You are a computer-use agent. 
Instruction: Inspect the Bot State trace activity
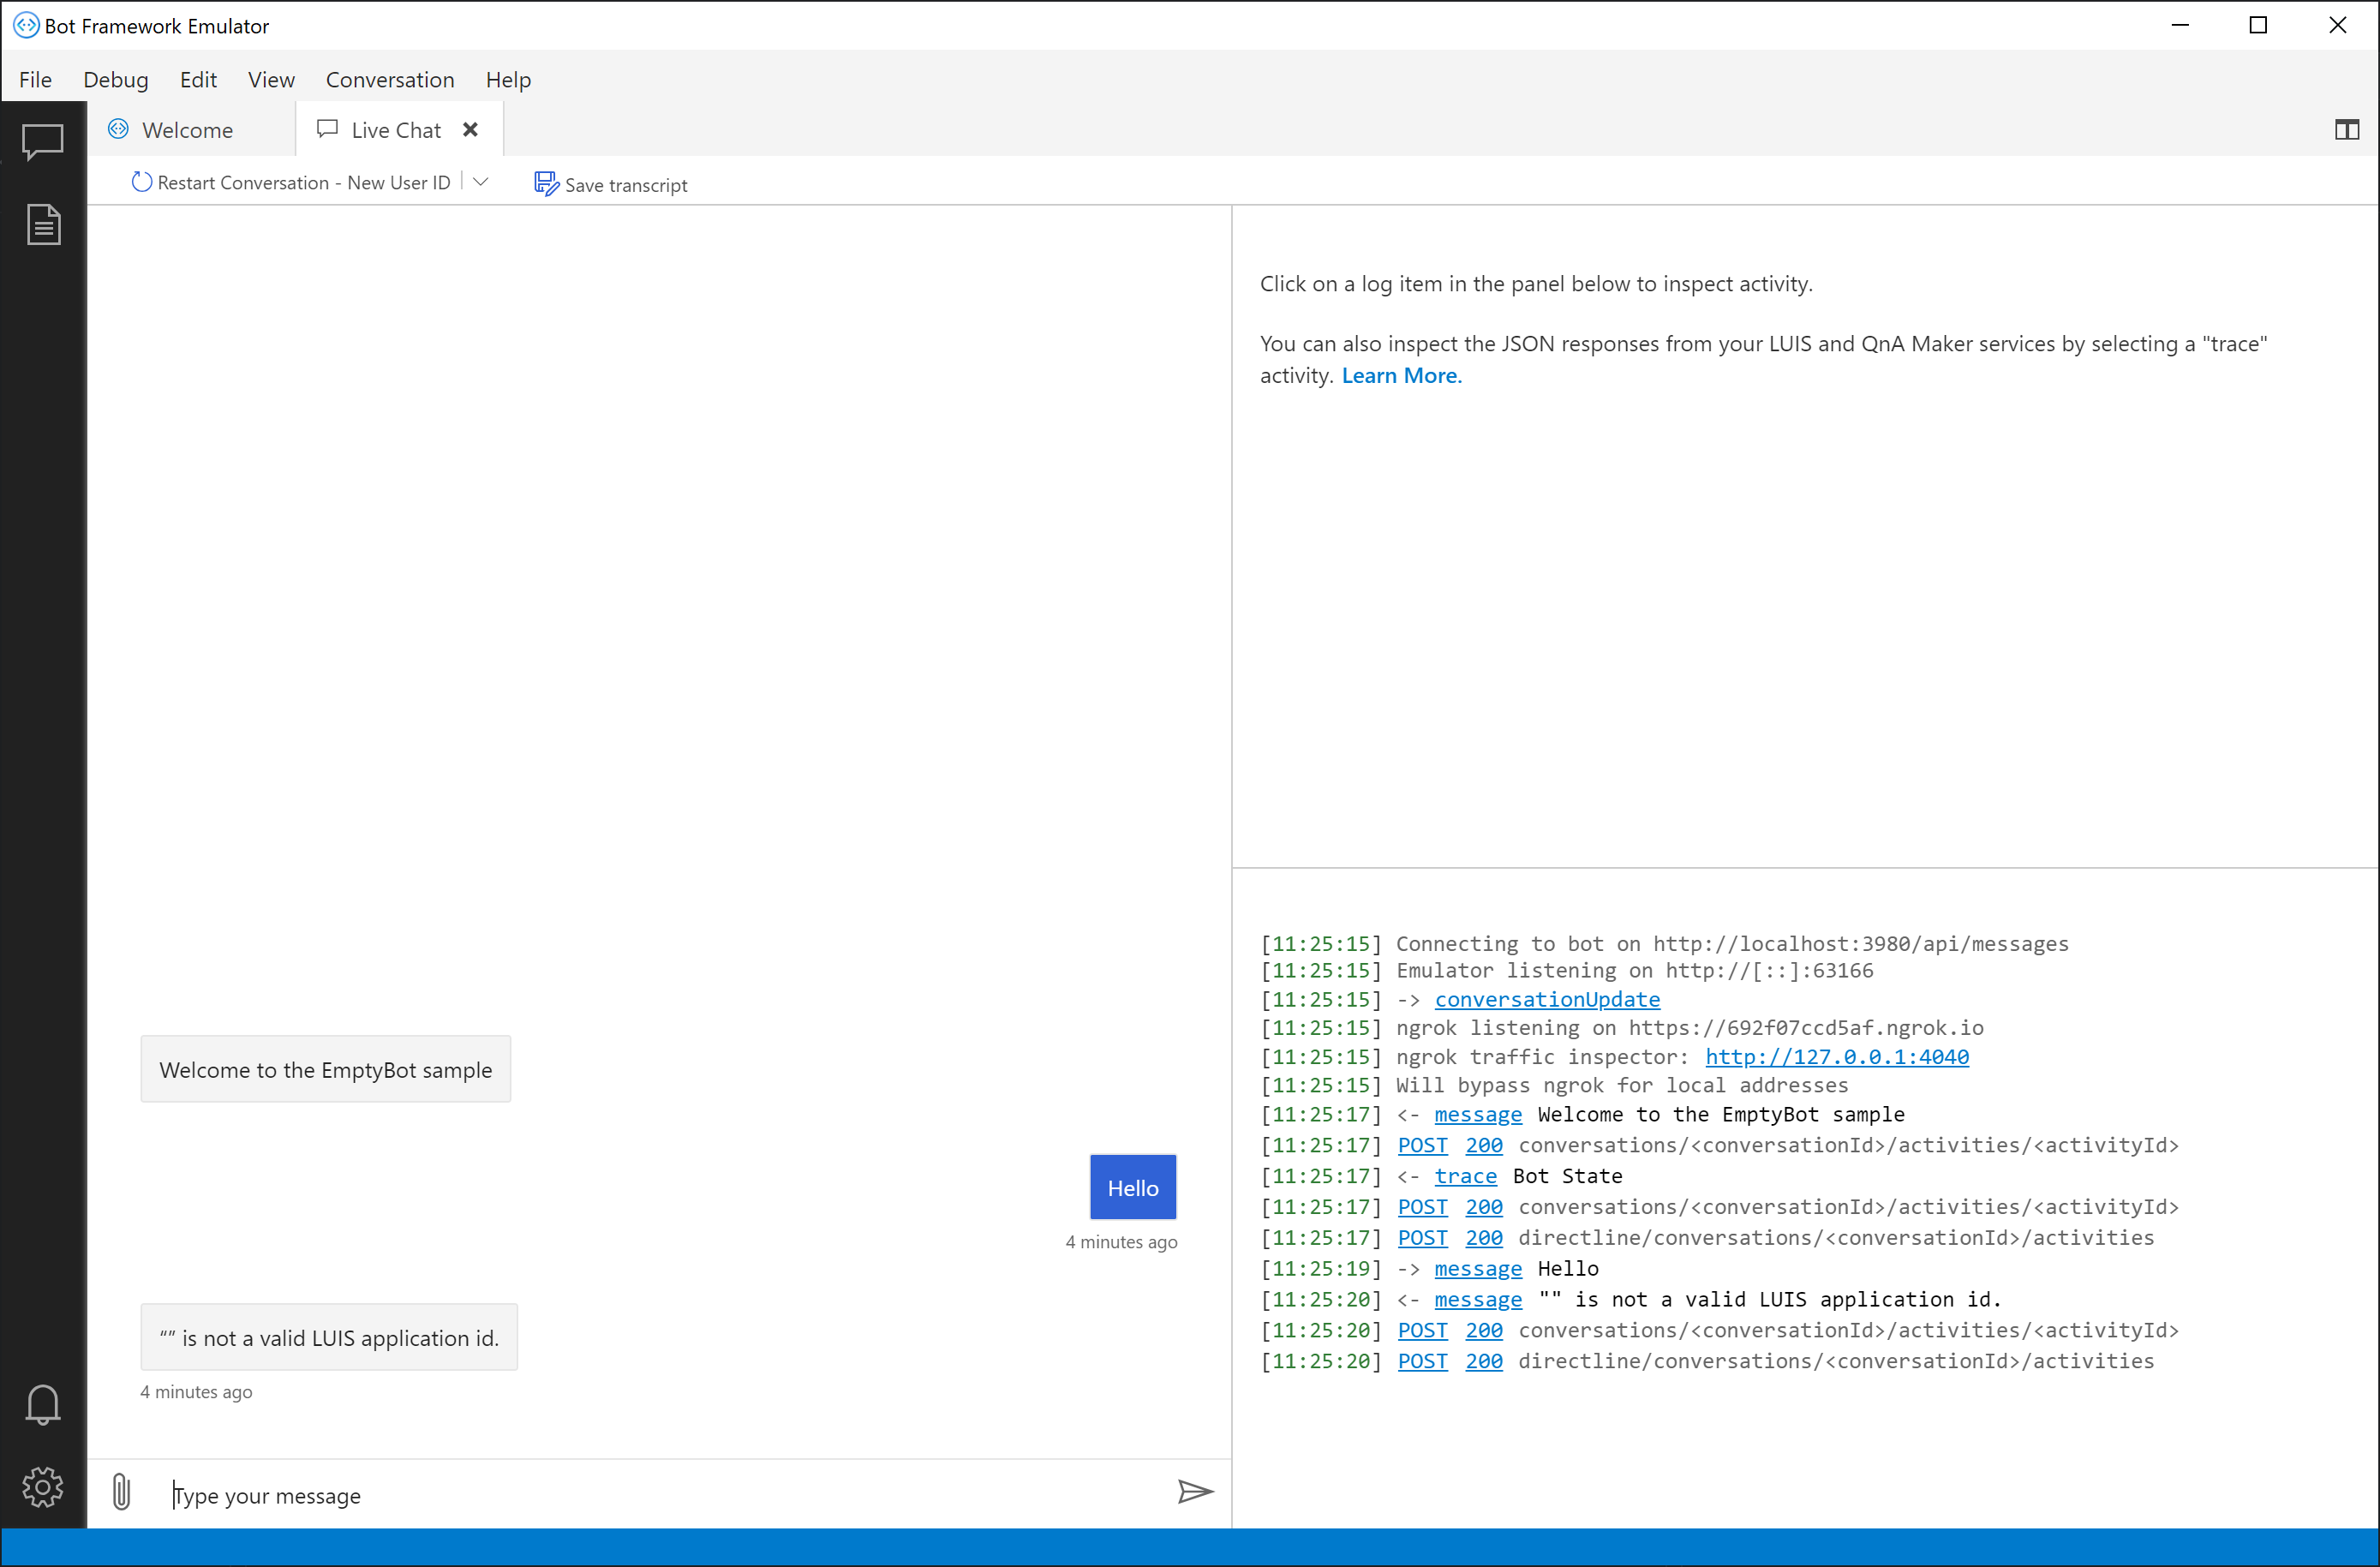[x=1465, y=1176]
